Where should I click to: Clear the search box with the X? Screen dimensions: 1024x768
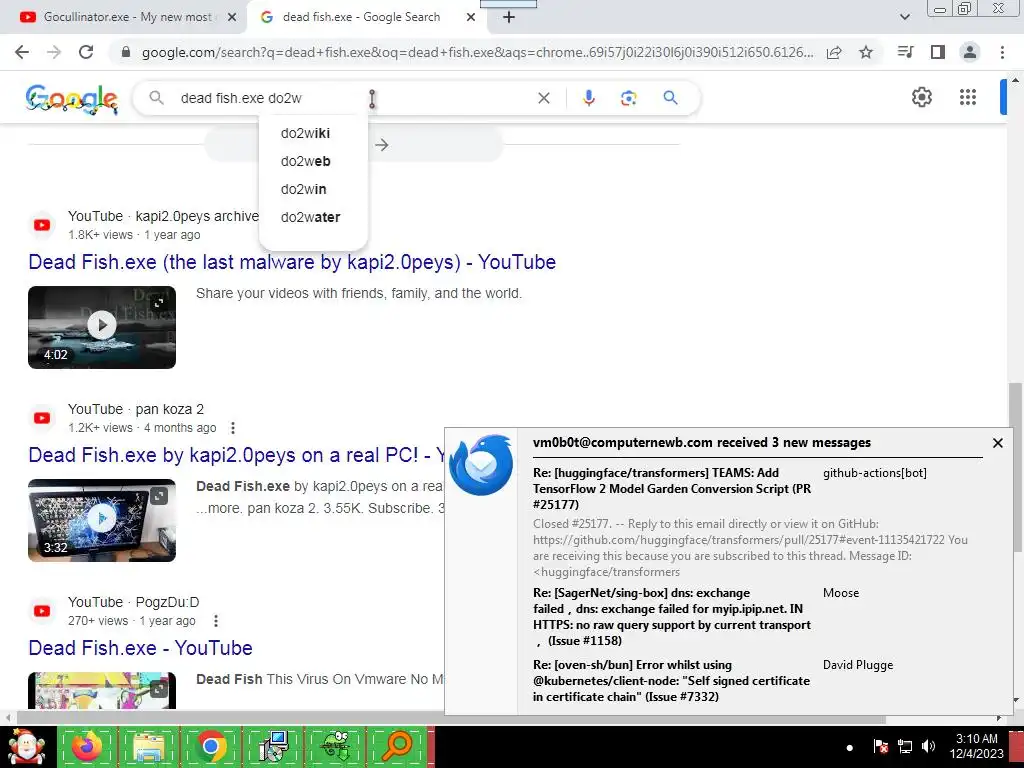tap(543, 98)
